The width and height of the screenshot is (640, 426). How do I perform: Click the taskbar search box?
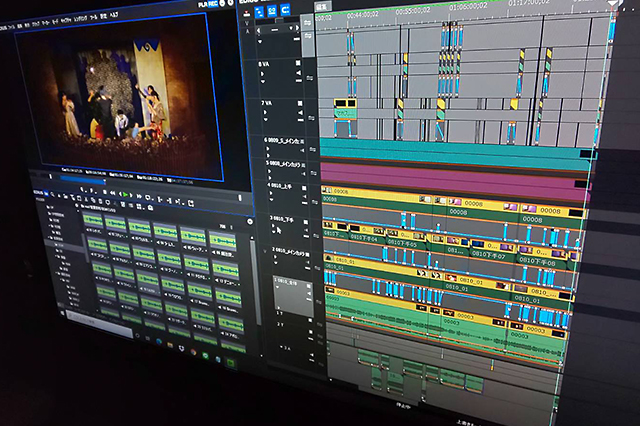pyautogui.click(x=100, y=324)
